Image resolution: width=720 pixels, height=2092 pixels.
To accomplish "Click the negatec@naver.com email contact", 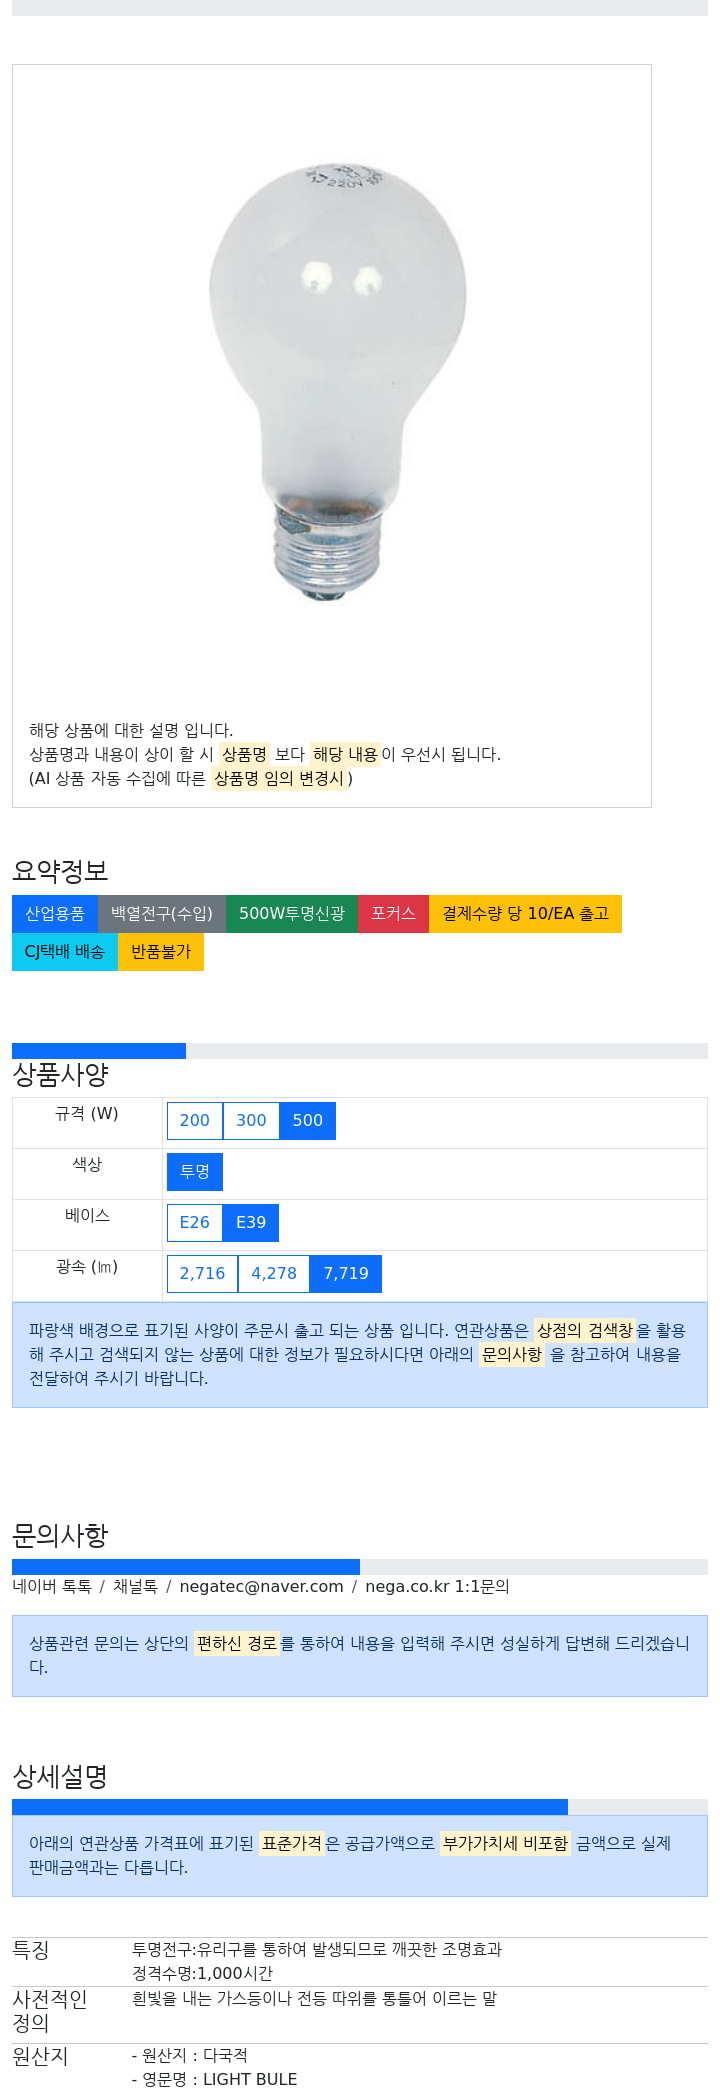I will 261,1587.
